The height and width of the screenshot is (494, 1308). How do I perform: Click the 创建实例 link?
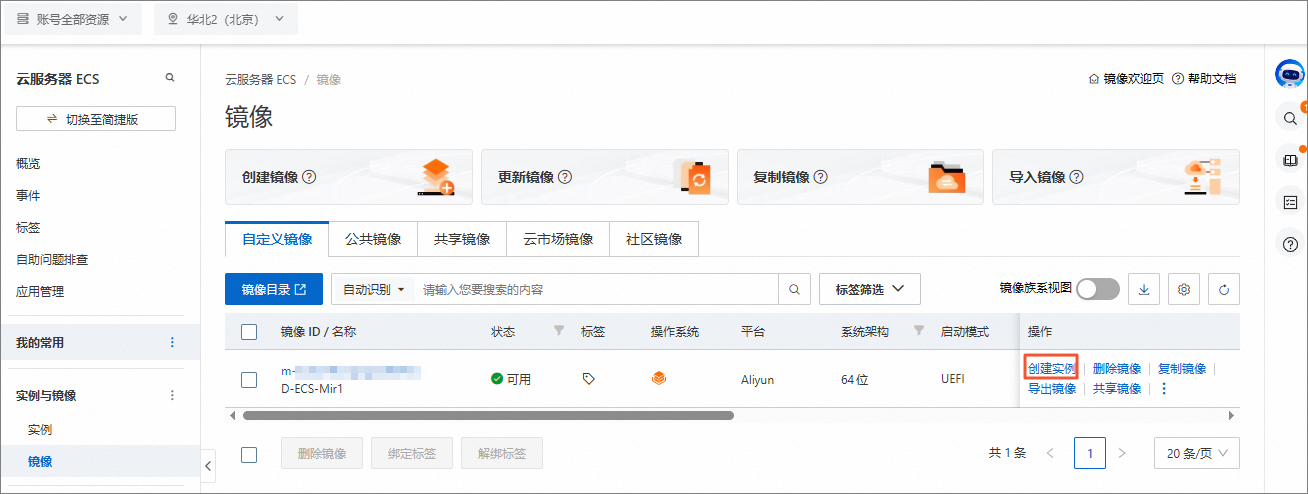[1052, 368]
